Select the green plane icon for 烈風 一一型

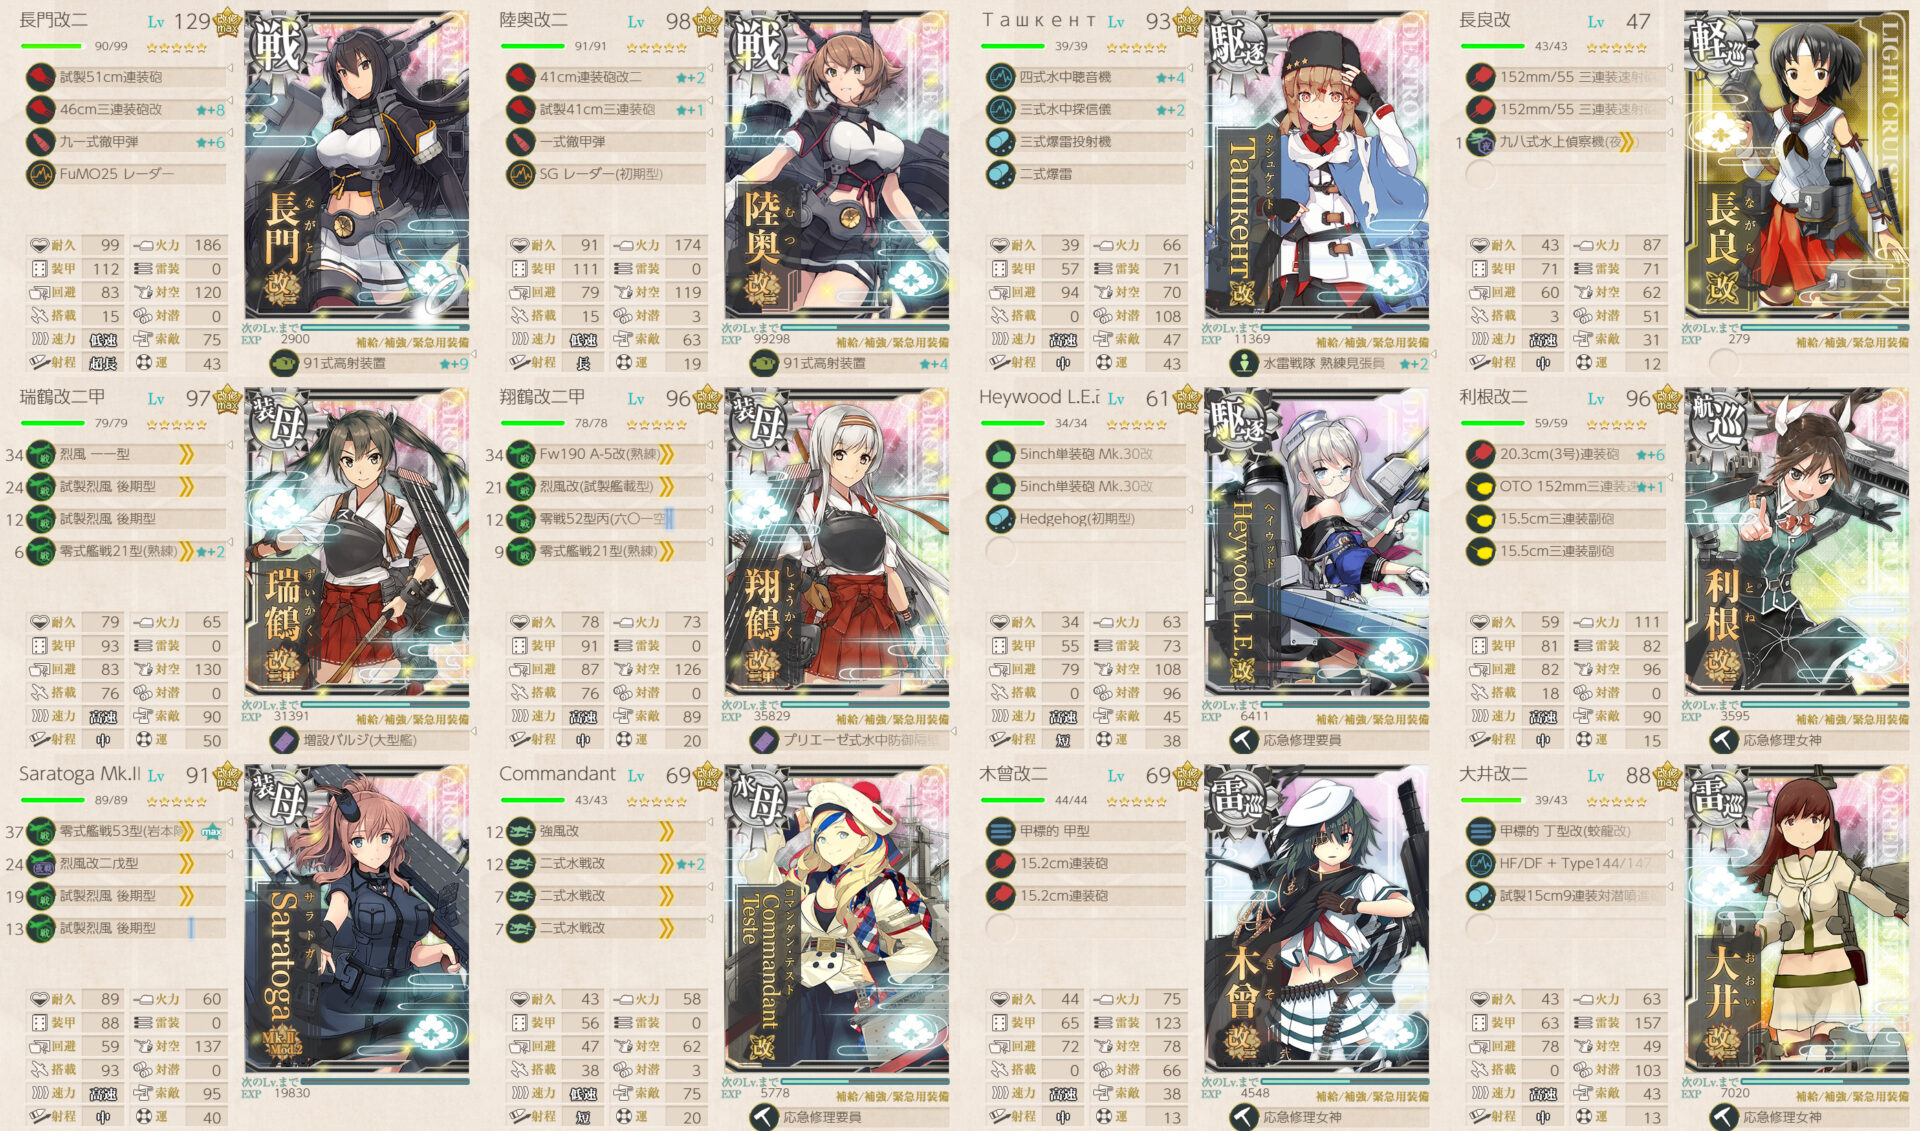[41, 454]
